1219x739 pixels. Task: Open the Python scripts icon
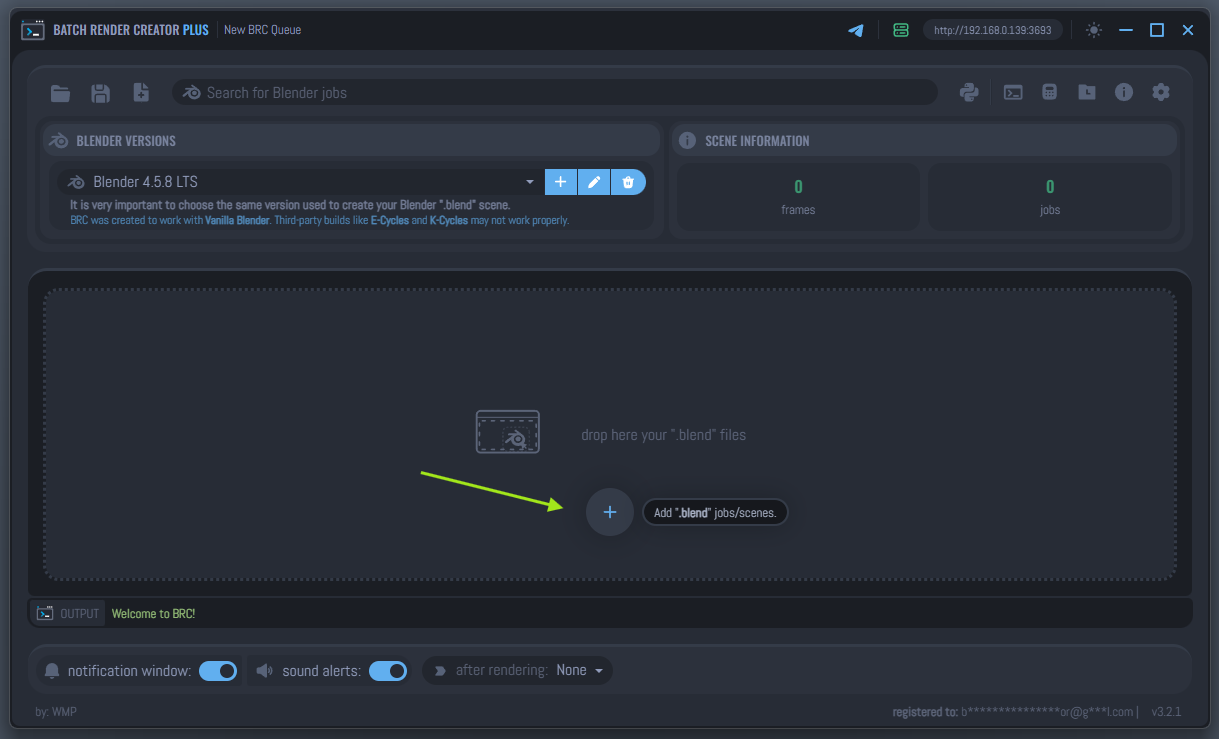click(968, 92)
